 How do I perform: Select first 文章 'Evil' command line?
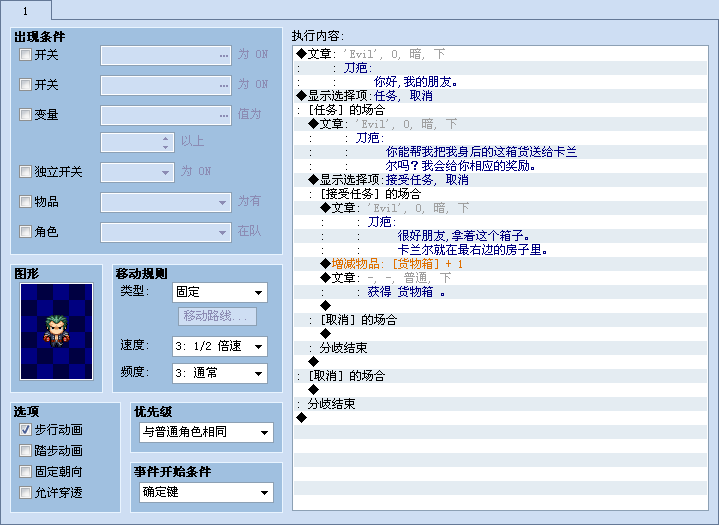[501, 54]
